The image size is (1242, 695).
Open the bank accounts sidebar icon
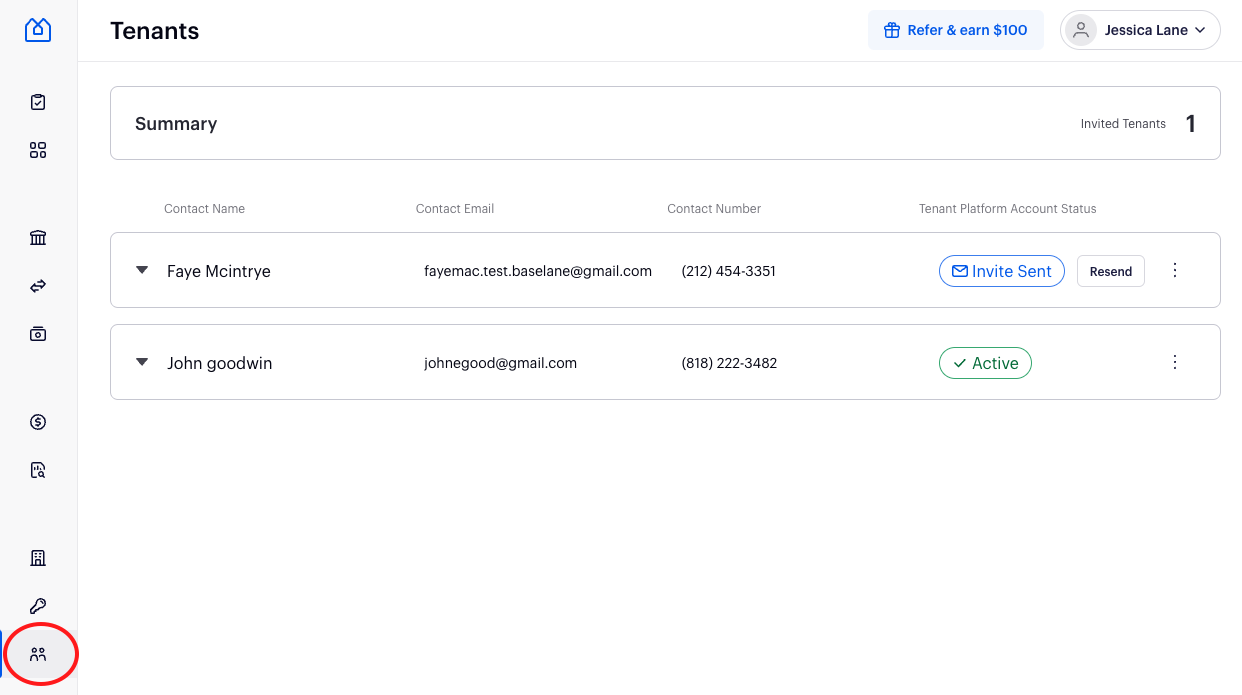[38, 238]
